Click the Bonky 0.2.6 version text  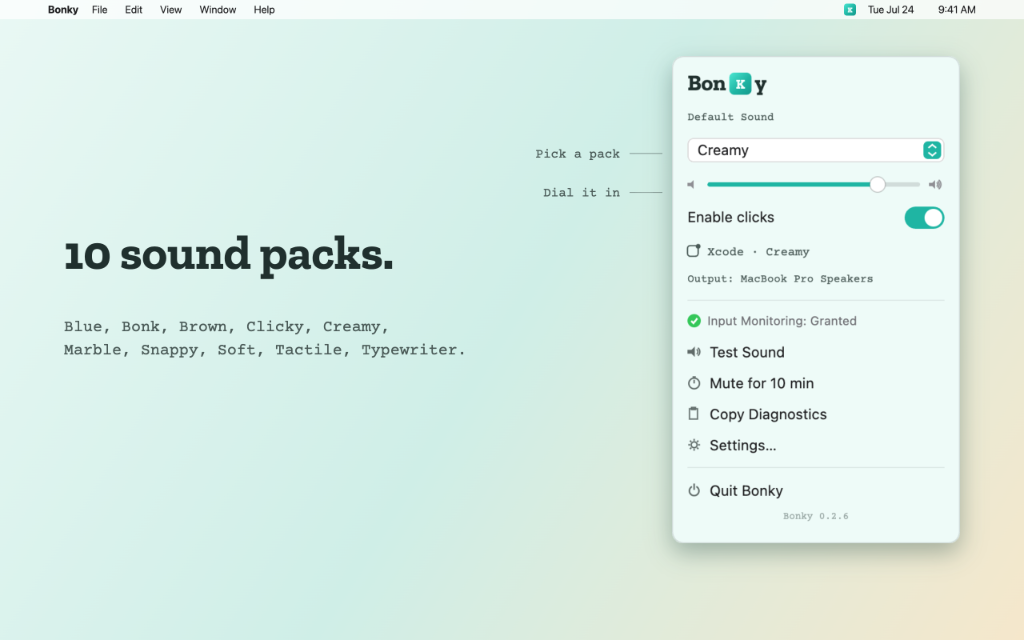[x=816, y=516]
